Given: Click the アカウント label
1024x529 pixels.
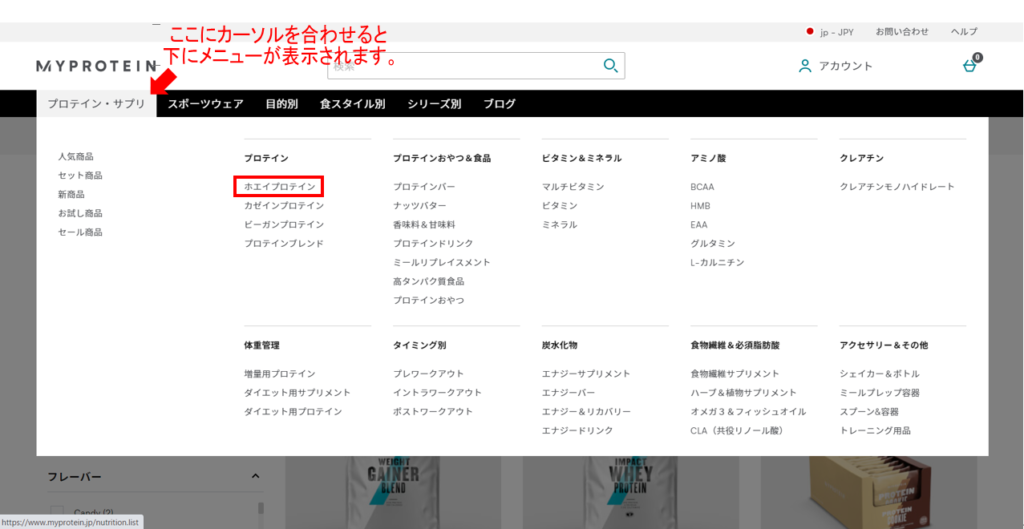Looking at the screenshot, I should coord(846,66).
